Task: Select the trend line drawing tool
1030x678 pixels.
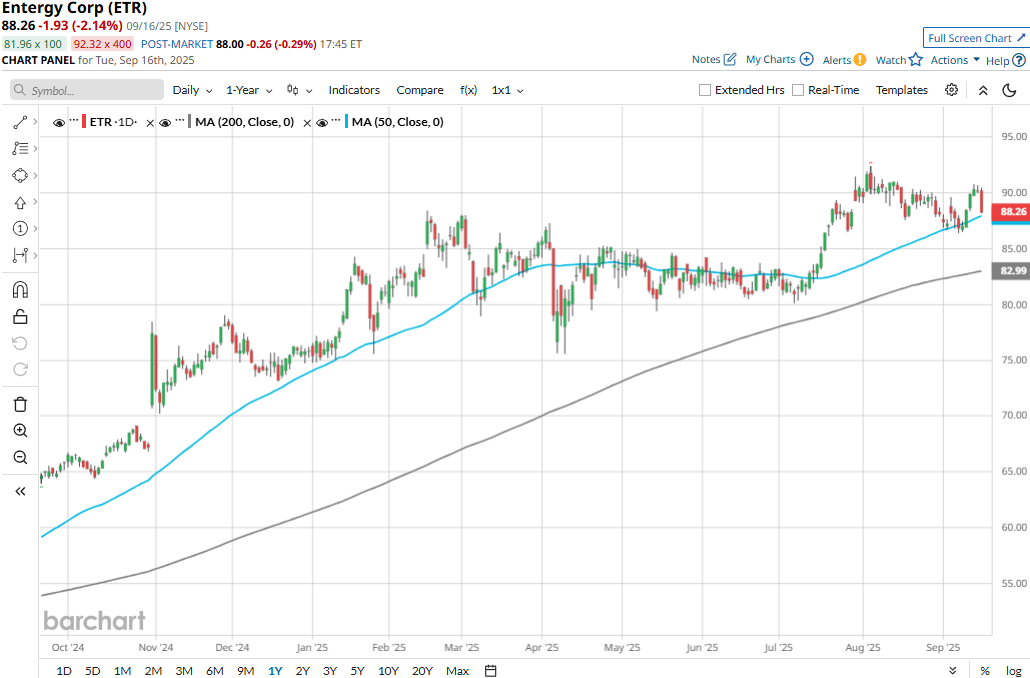Action: (20, 122)
